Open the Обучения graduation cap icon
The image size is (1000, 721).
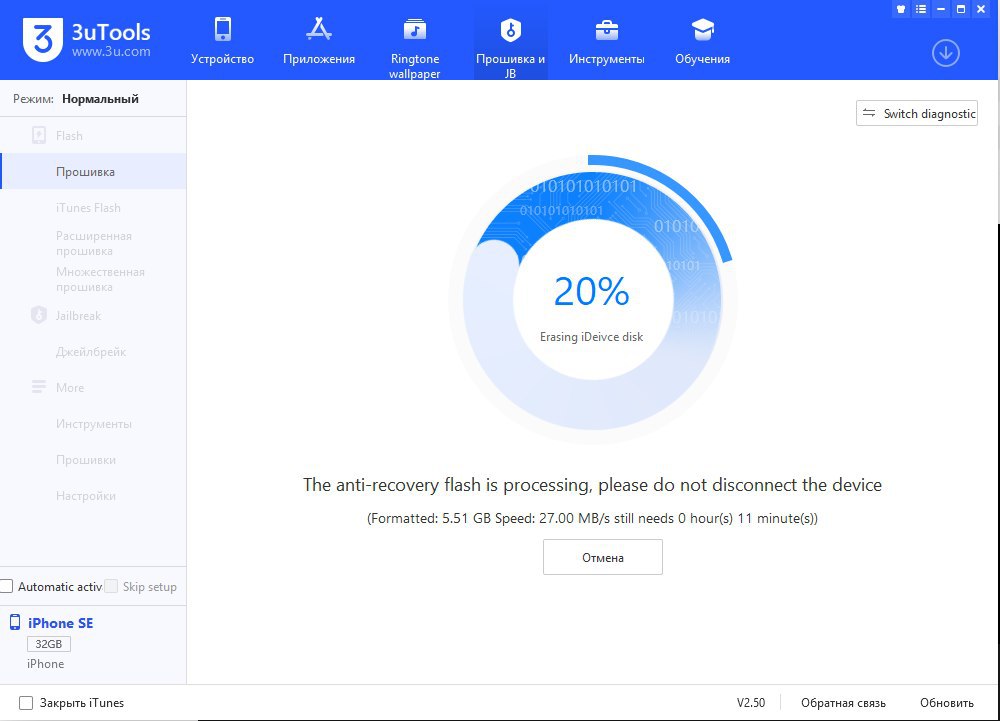pyautogui.click(x=702, y=29)
